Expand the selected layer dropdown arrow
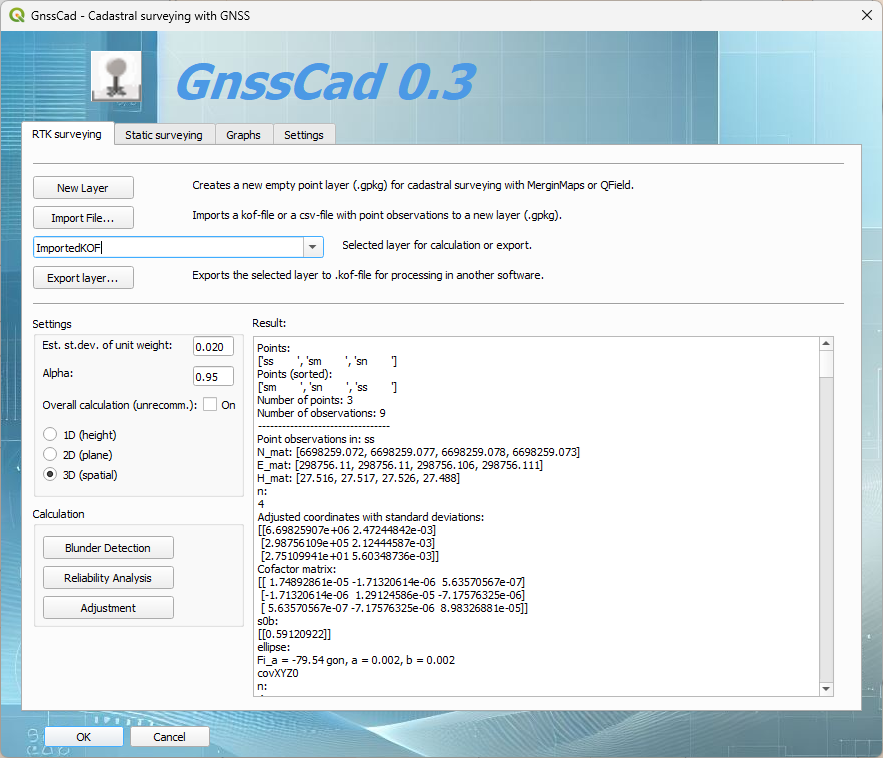This screenshot has height=758, width=883. pyautogui.click(x=313, y=247)
